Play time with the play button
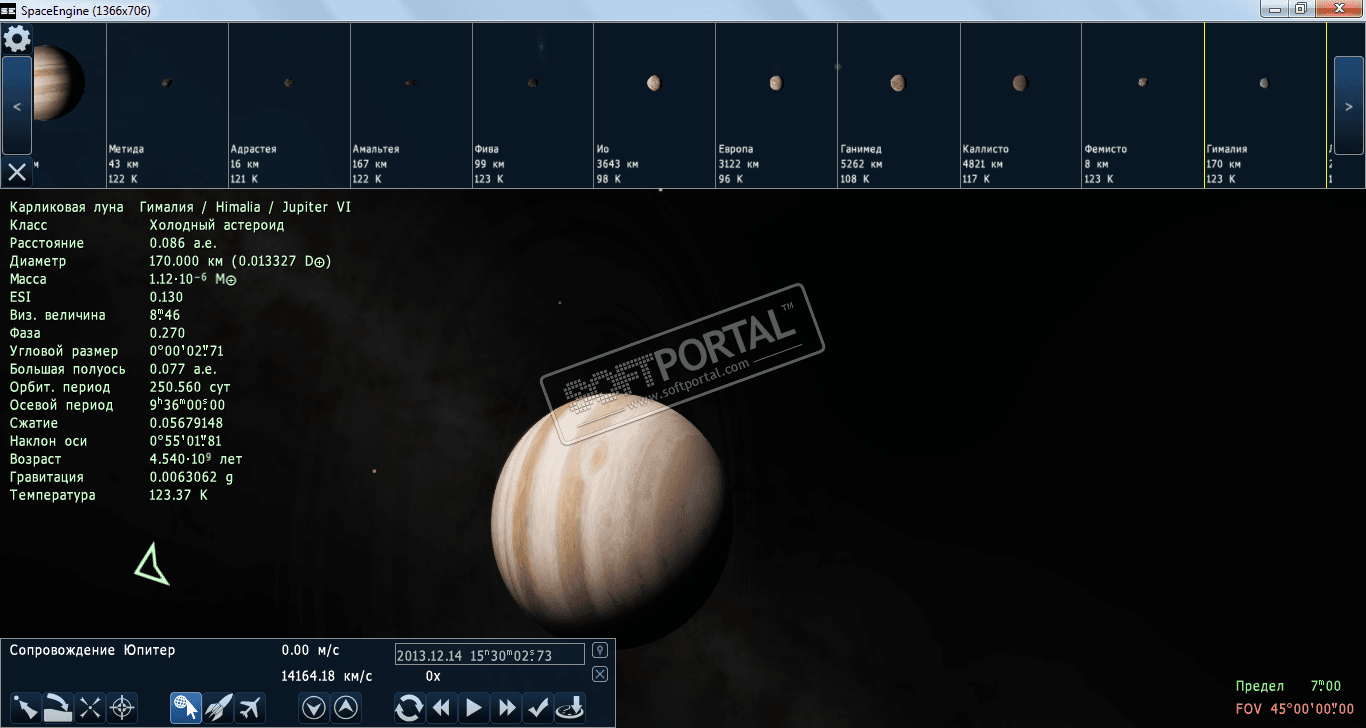The height and width of the screenshot is (728, 1366). click(x=474, y=708)
